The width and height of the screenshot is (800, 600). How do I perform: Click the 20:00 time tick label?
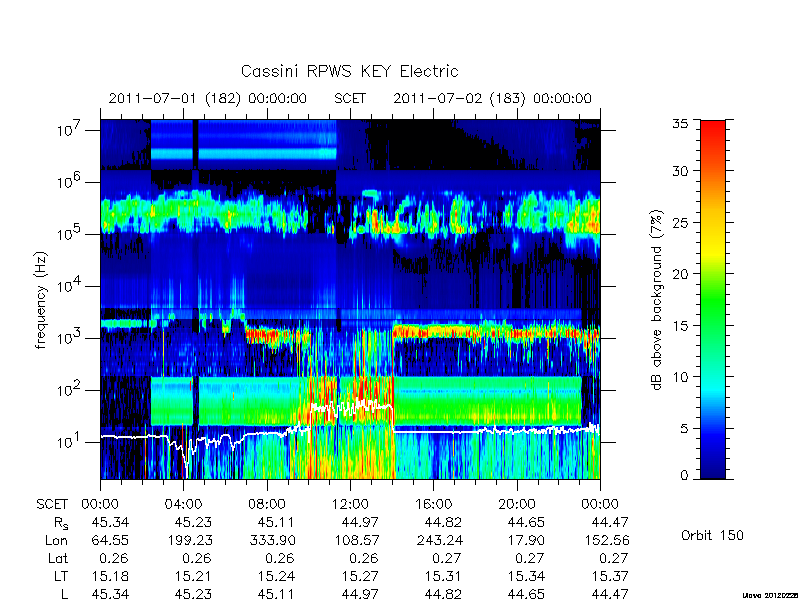[517, 504]
